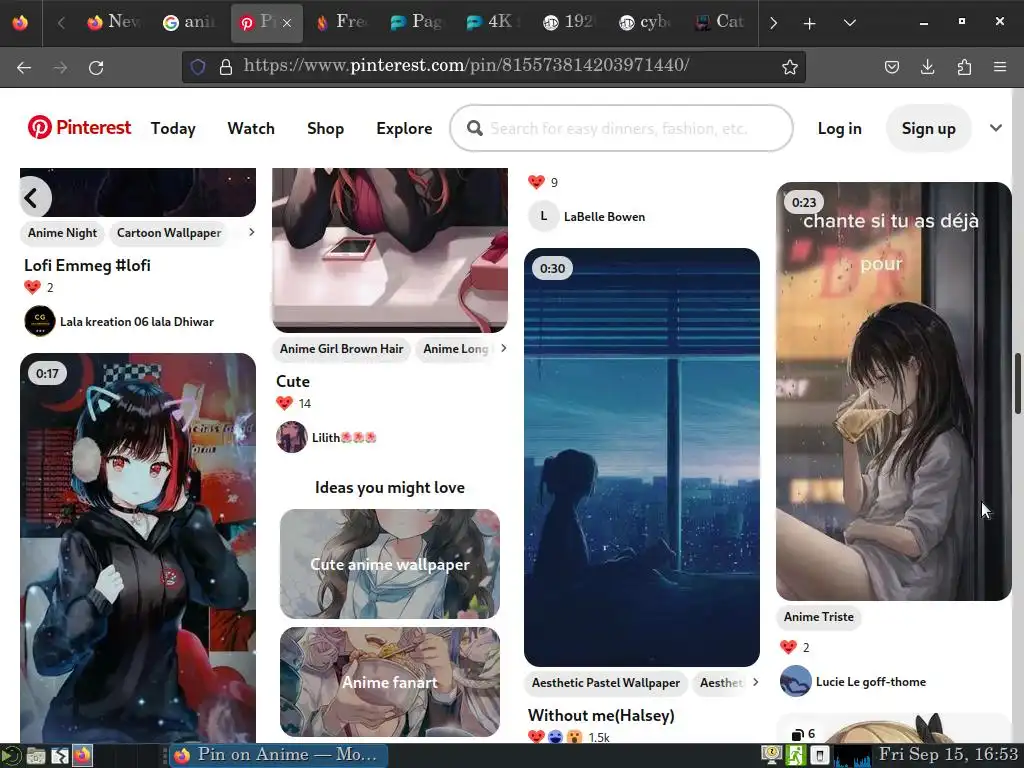The height and width of the screenshot is (768, 1024).
Task: Expand the account options chevron
Action: pyautogui.click(x=996, y=128)
